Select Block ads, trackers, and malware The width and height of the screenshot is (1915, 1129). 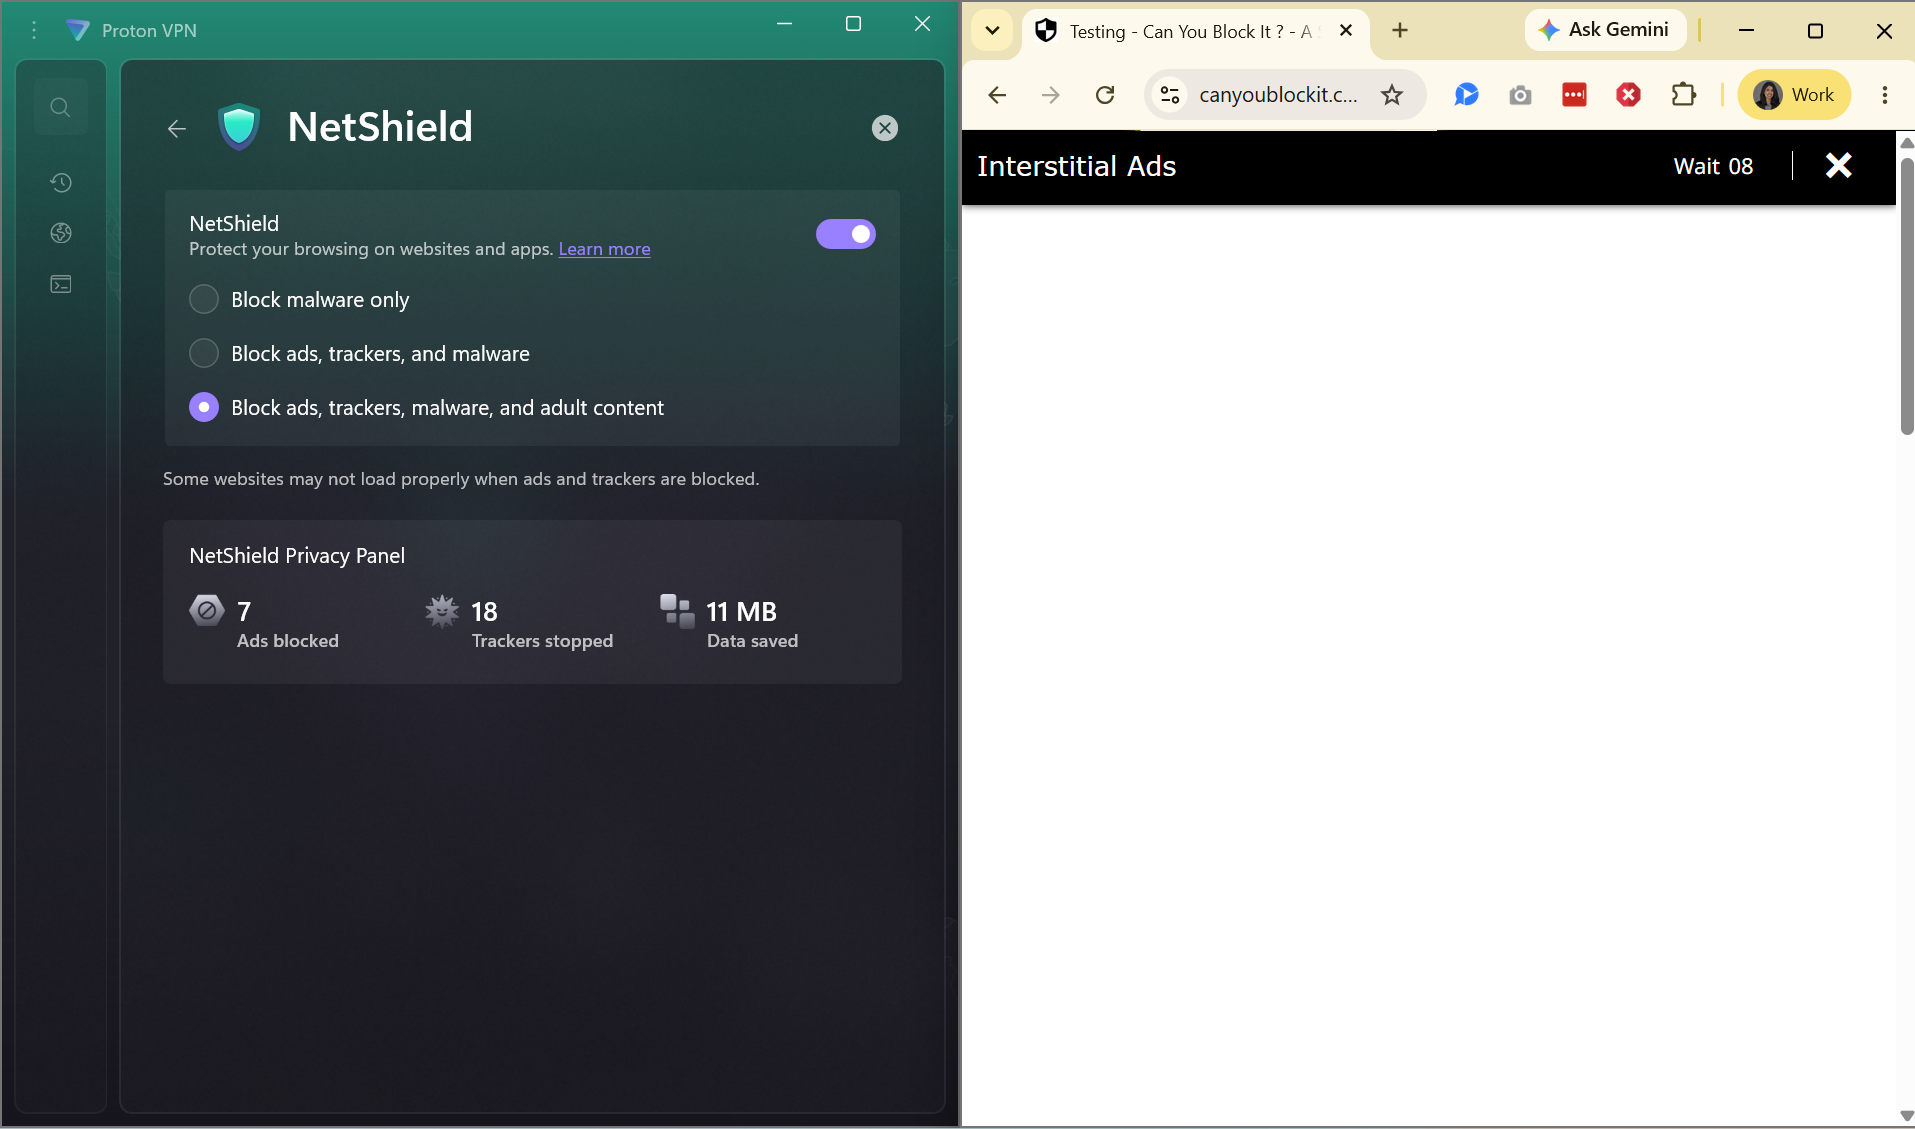coord(204,353)
